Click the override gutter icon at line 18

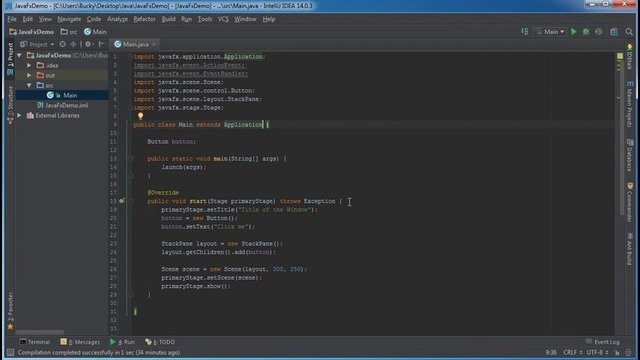[121, 201]
